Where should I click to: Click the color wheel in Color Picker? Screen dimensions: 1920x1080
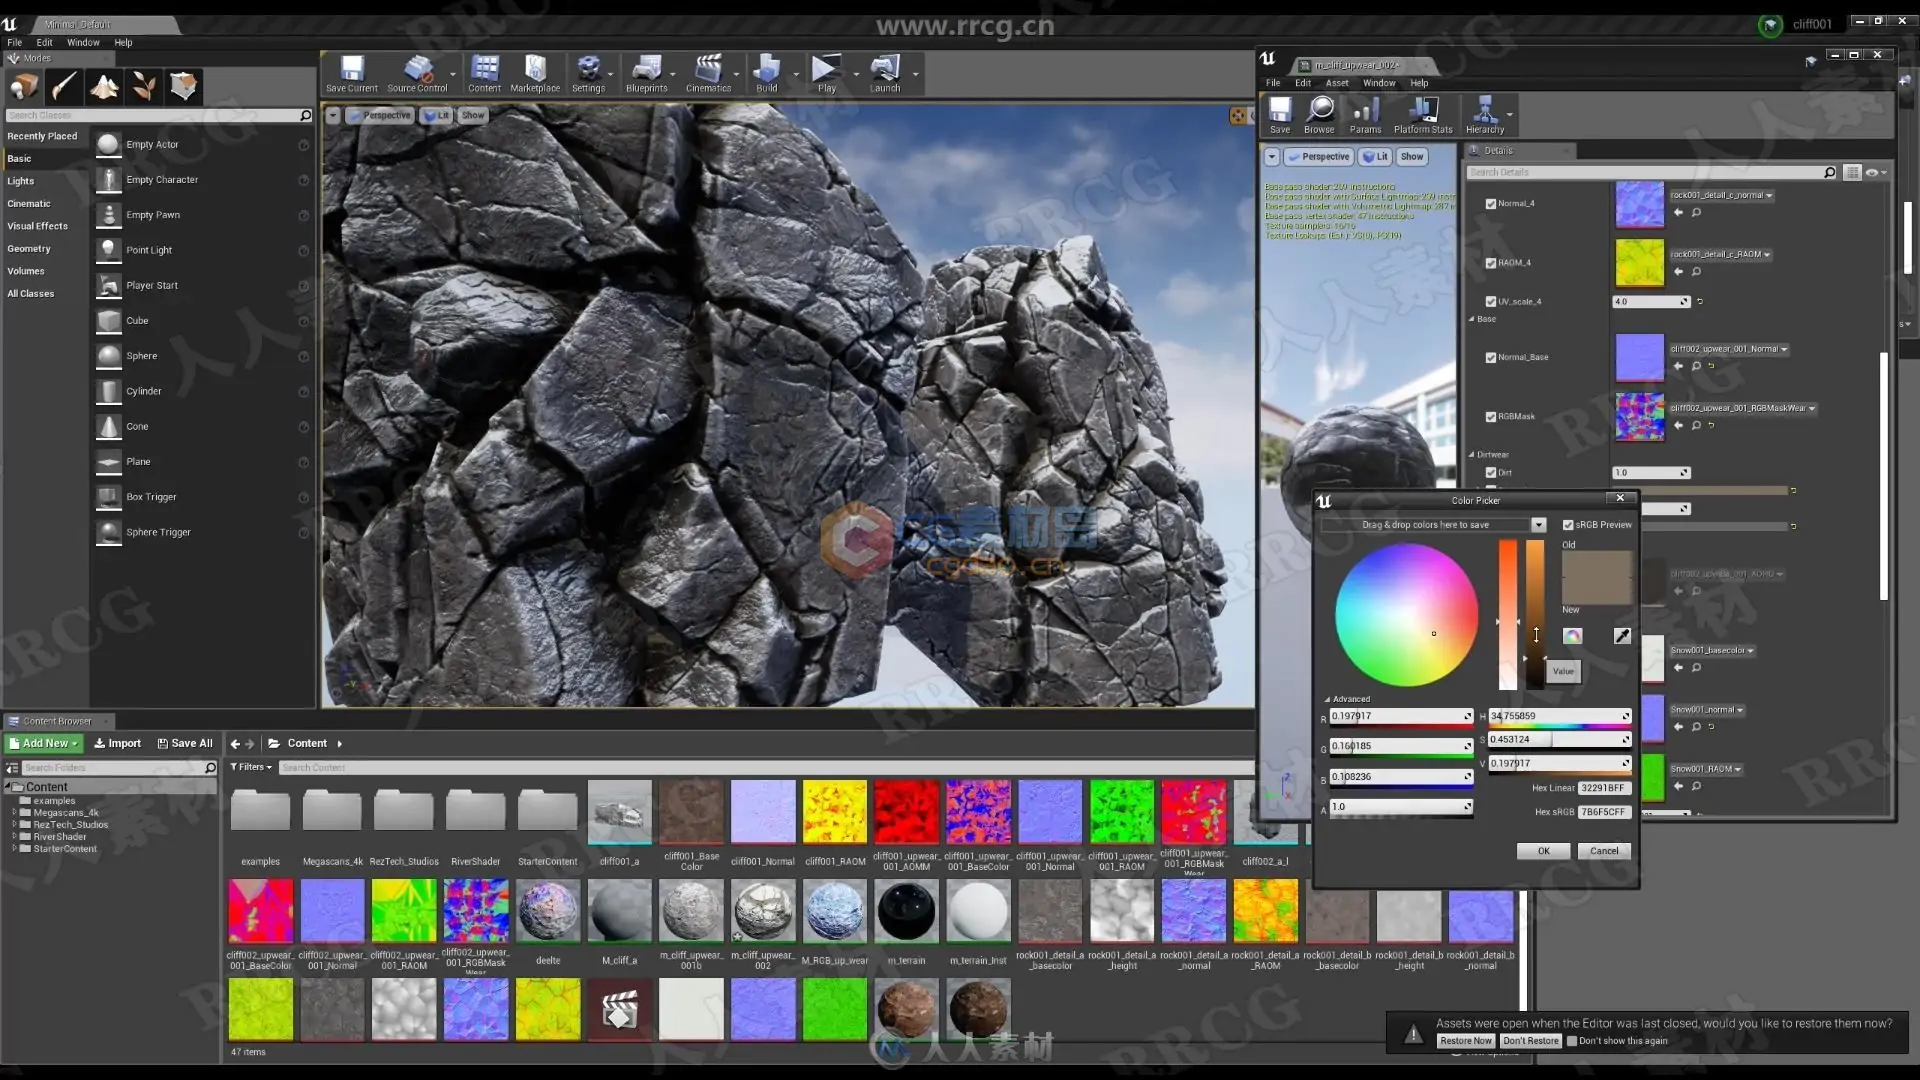pyautogui.click(x=1406, y=615)
